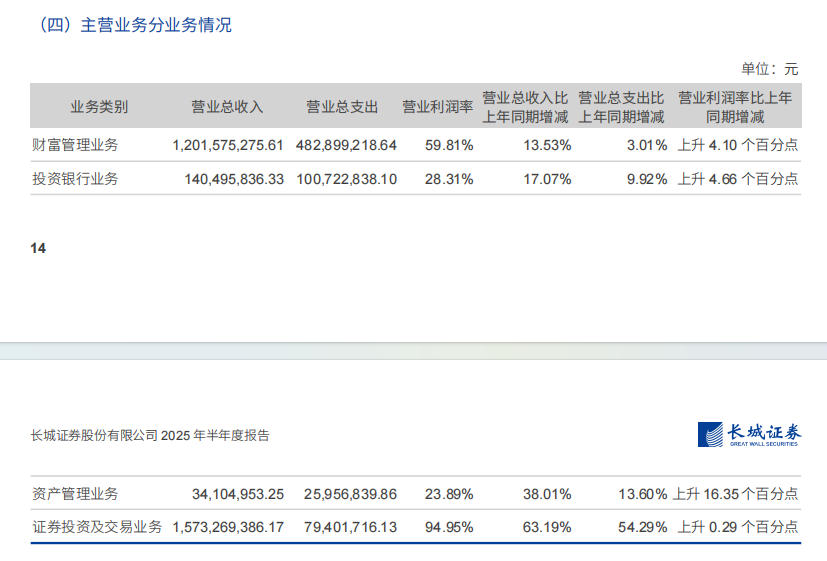The height and width of the screenshot is (561, 827).
Task: Click the page number 14
Action: (38, 248)
